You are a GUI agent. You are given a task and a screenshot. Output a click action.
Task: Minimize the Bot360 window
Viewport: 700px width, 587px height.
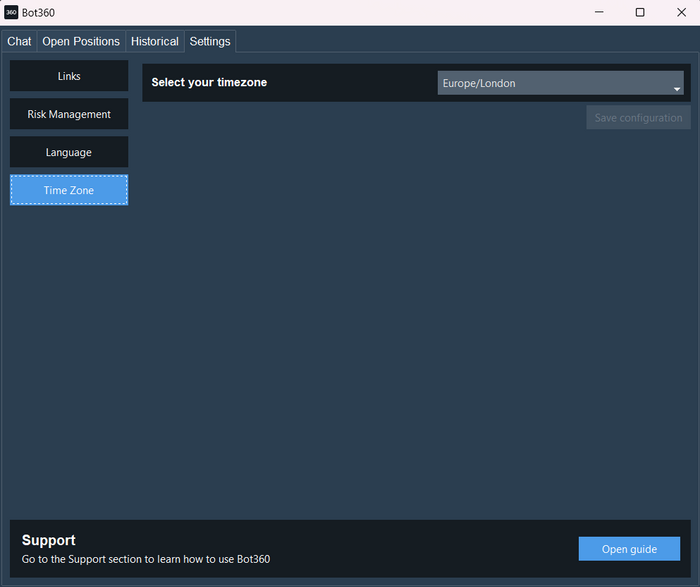point(599,12)
